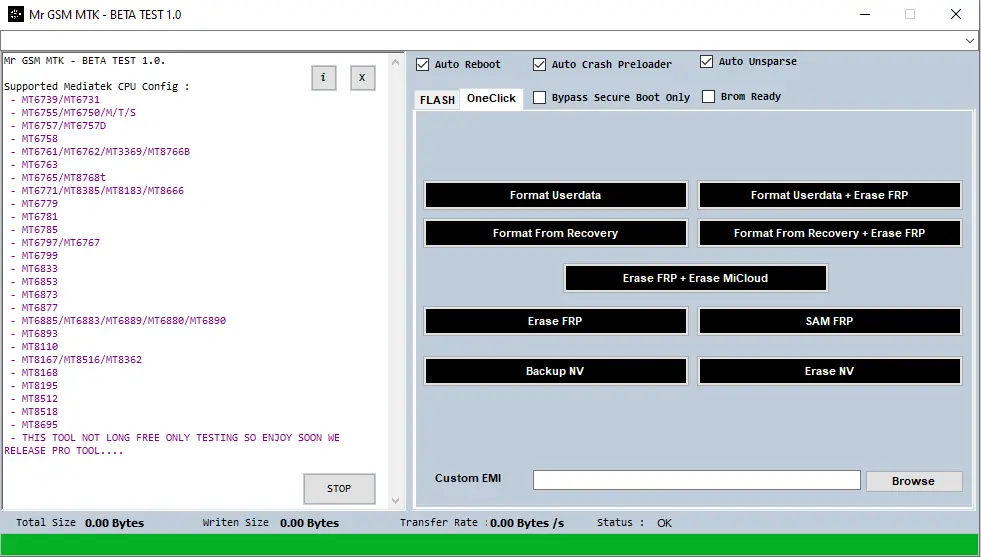Click Format From Recovery button
Image resolution: width=981 pixels, height=557 pixels.
pyautogui.click(x=556, y=233)
